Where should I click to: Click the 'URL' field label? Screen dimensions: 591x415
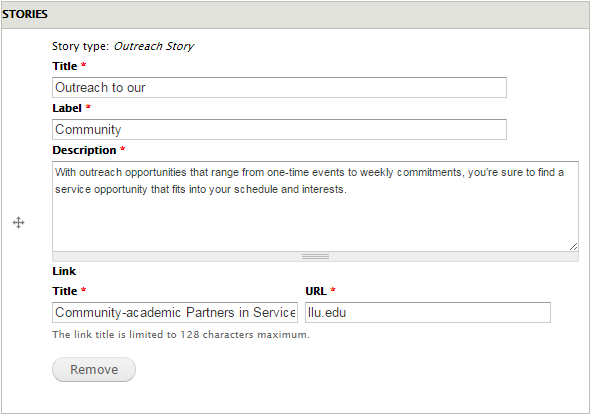click(x=316, y=291)
